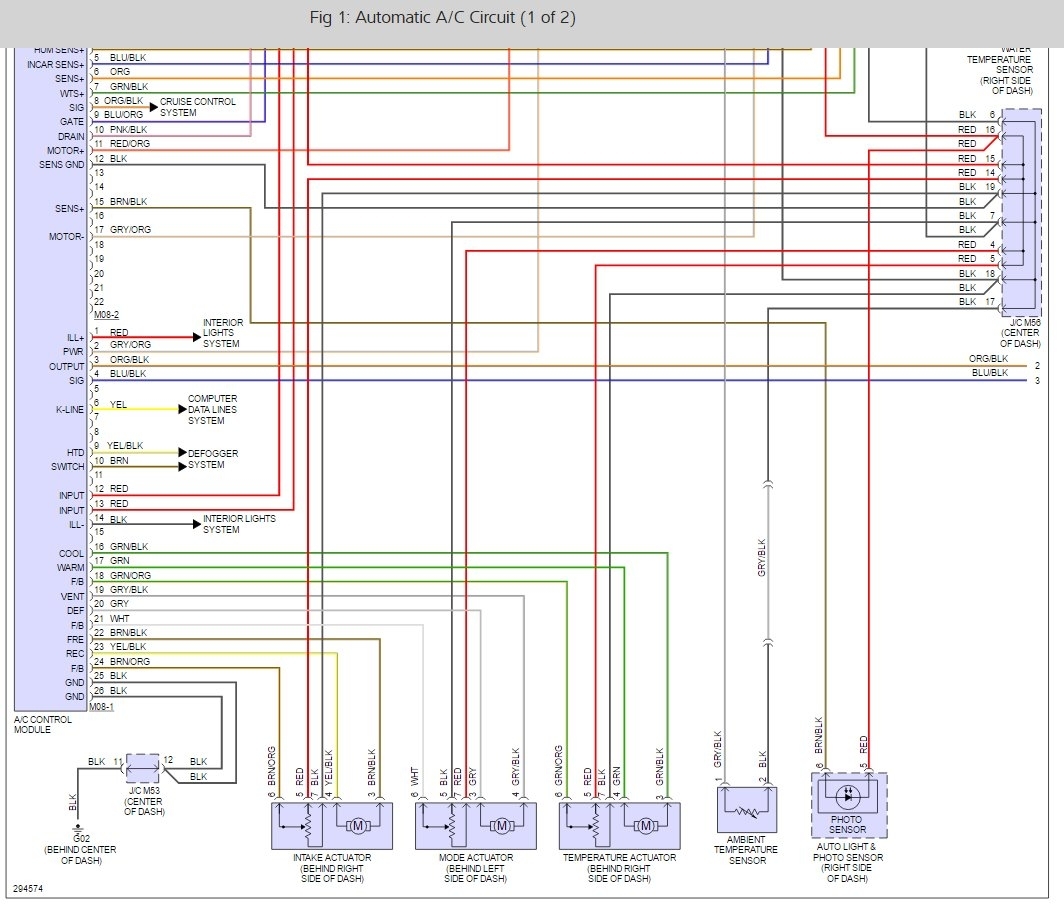Click the figure title Automatic A/C Circuit

click(x=442, y=18)
